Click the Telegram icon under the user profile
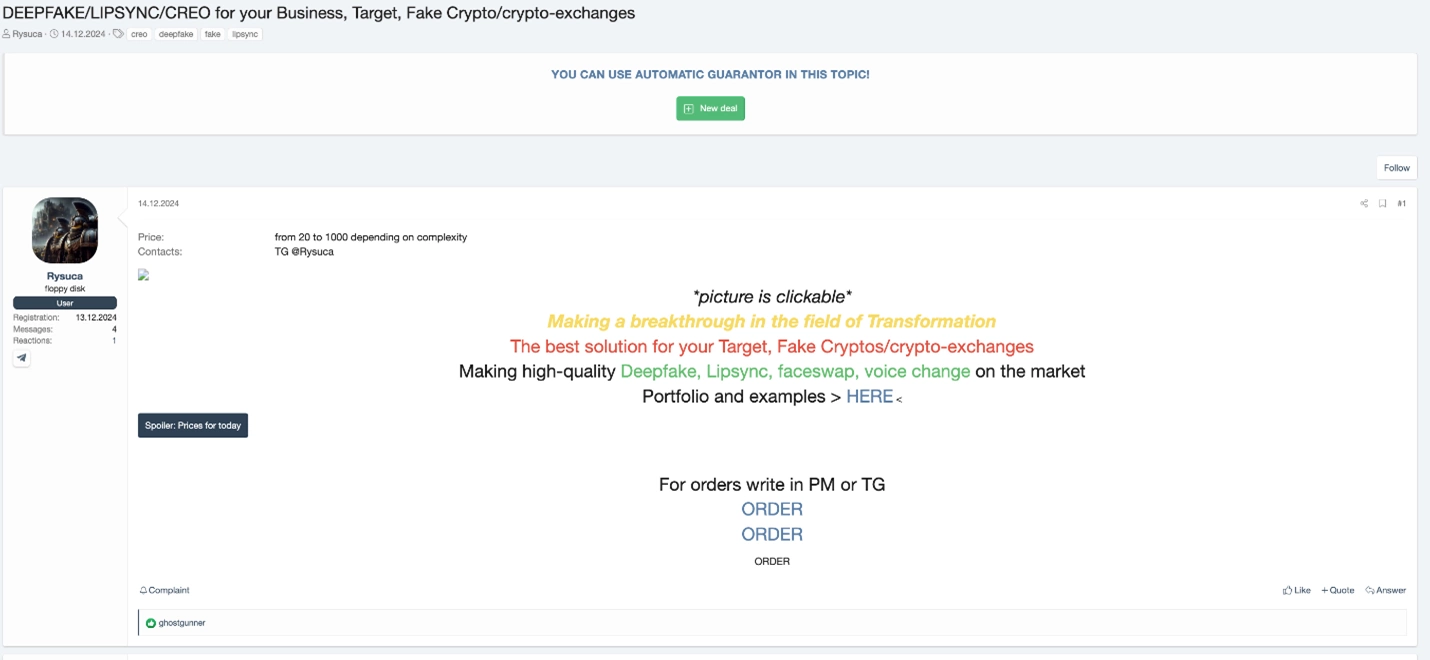 (x=22, y=358)
